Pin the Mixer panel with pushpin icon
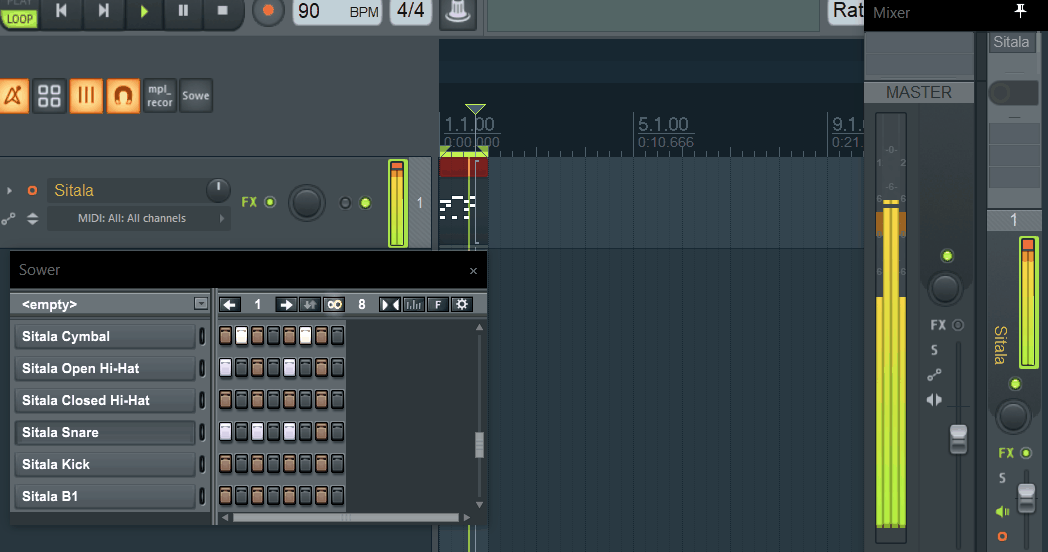The height and width of the screenshot is (552, 1048). coord(1020,11)
